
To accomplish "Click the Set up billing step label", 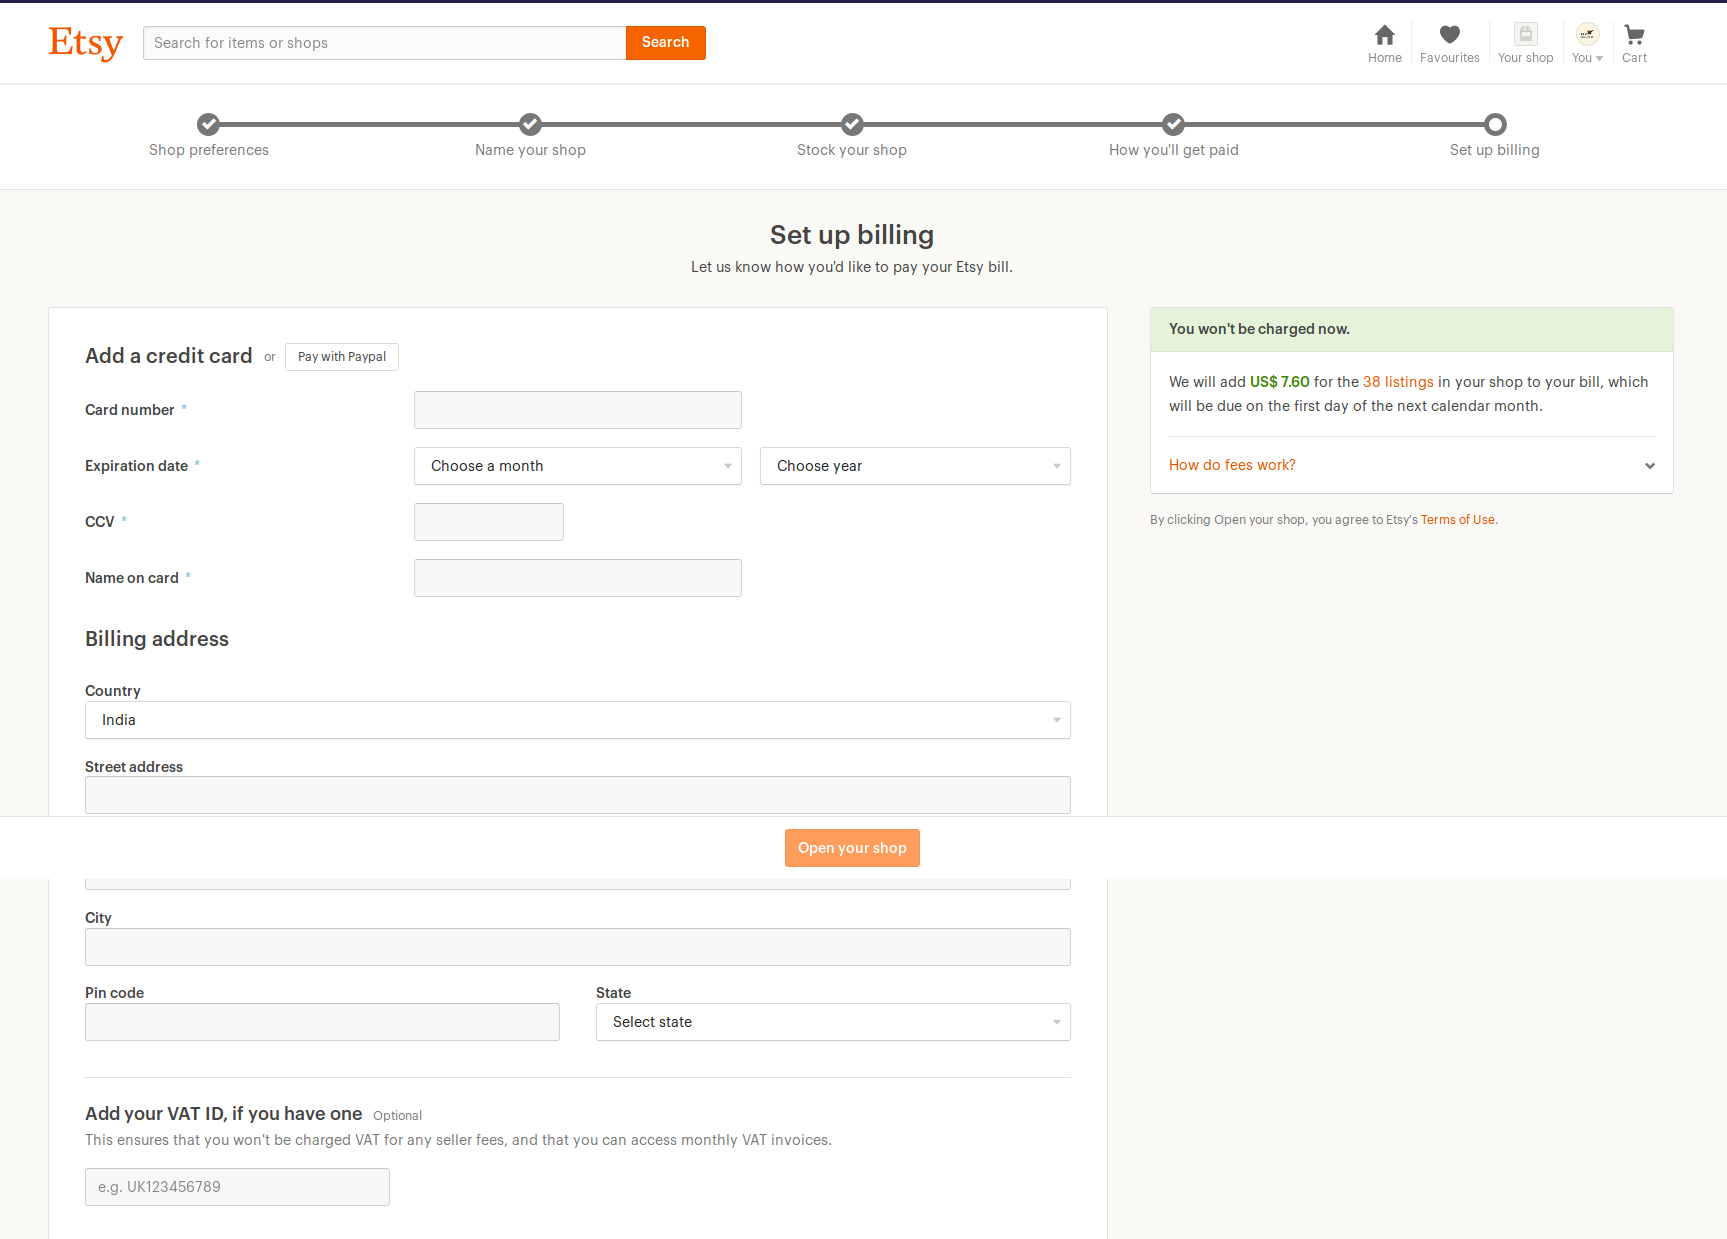I will [x=1495, y=150].
